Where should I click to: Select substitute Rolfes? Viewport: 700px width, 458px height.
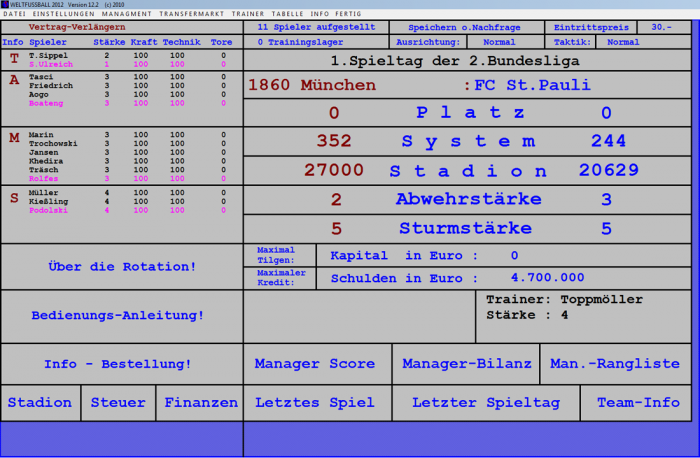click(43, 179)
